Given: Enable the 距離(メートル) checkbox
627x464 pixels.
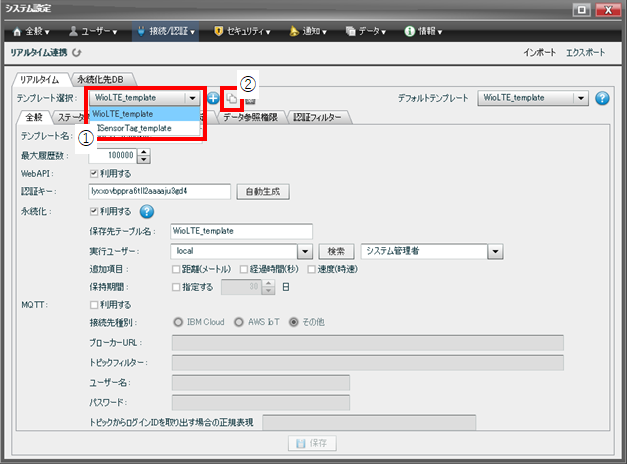Looking at the screenshot, I should (x=176, y=269).
